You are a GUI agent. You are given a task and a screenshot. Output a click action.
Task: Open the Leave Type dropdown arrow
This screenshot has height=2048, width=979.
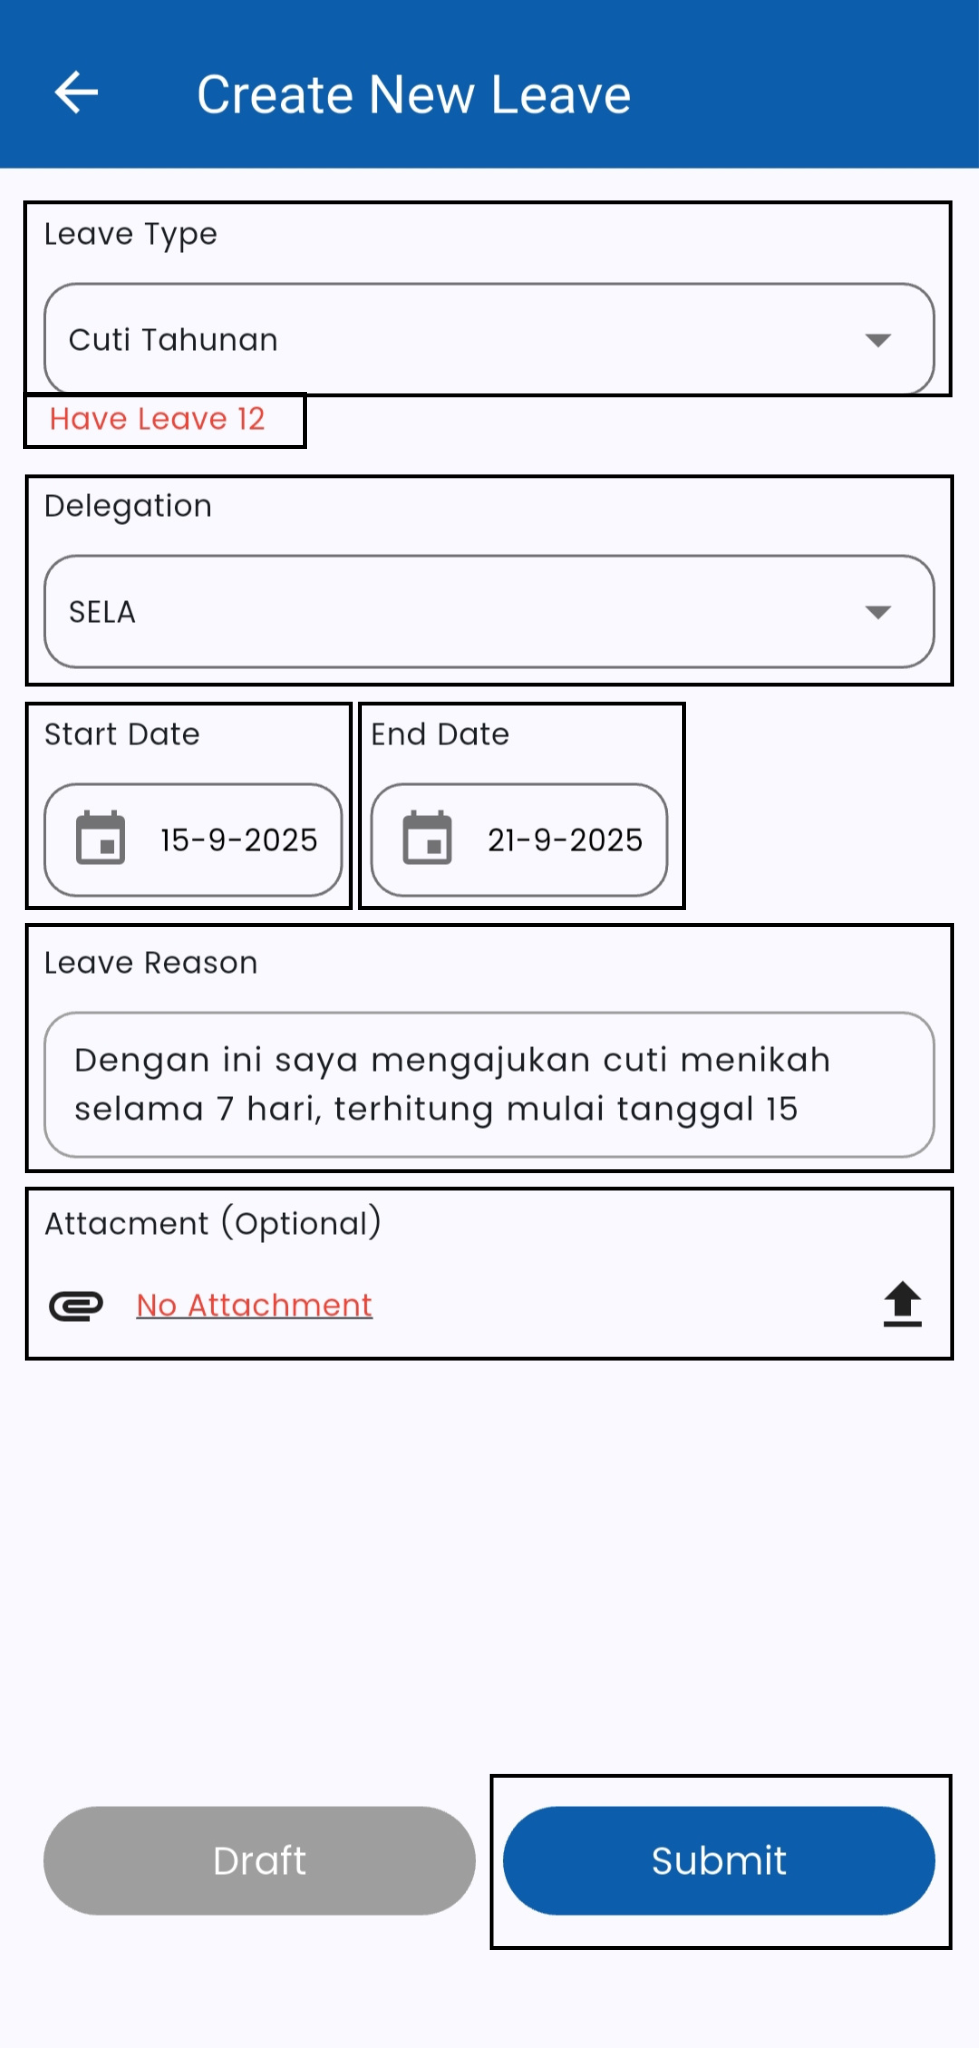point(877,340)
